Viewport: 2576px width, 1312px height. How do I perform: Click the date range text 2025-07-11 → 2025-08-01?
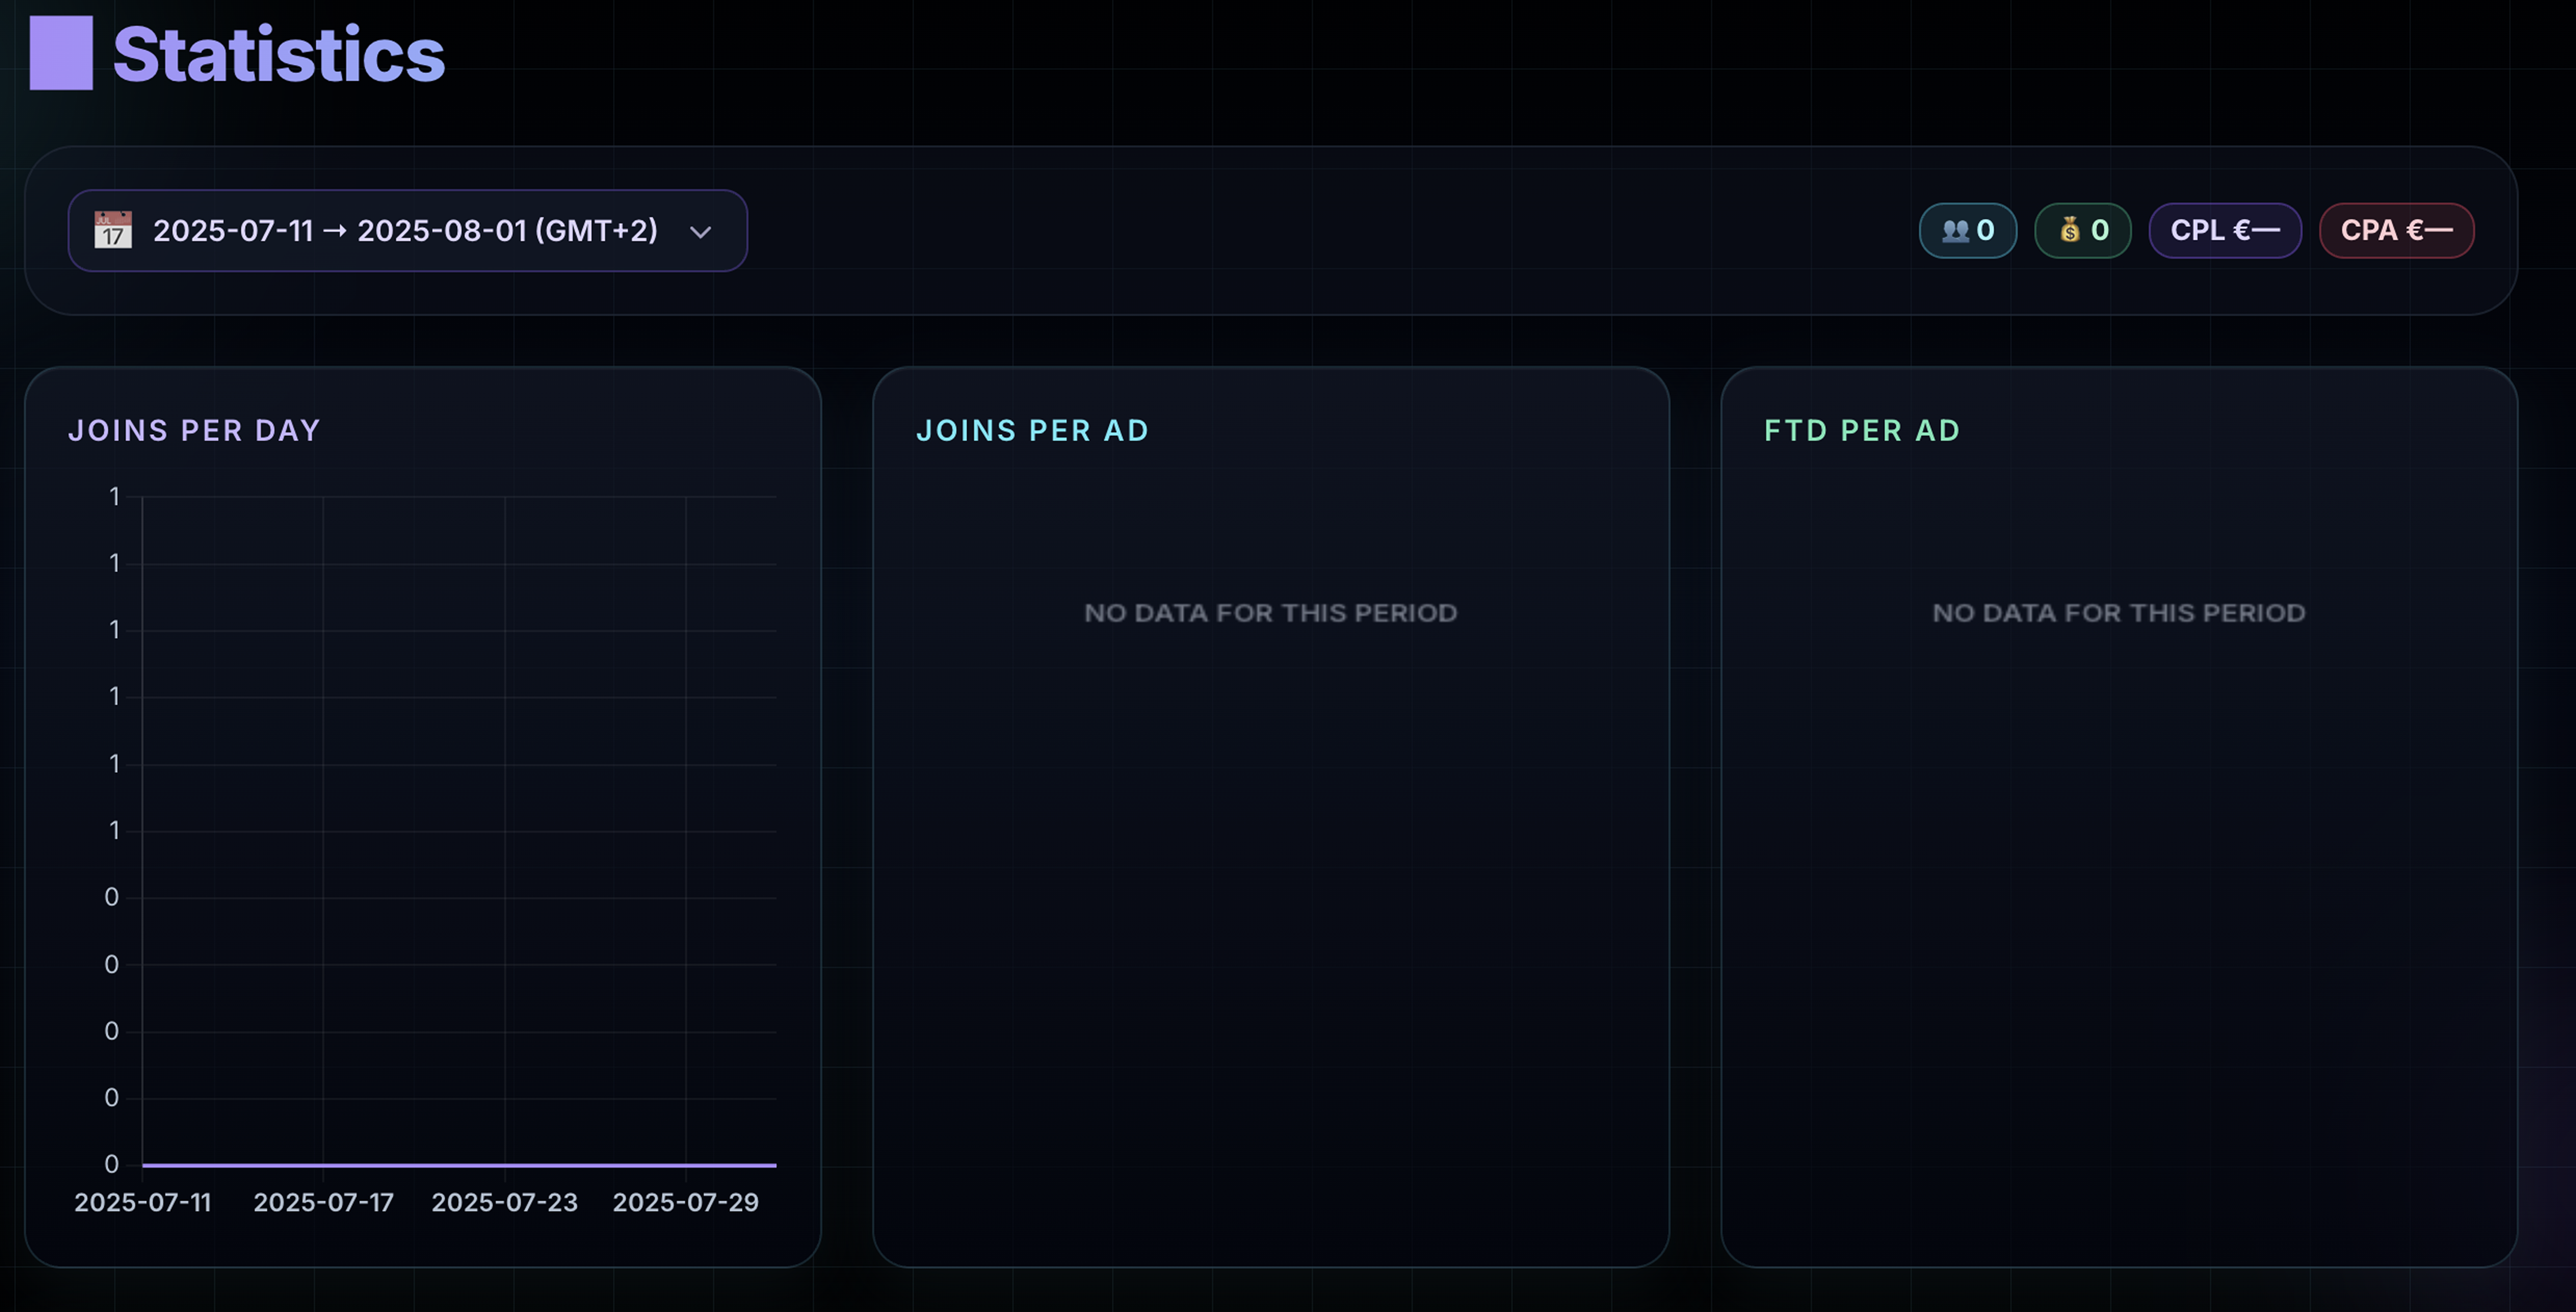[405, 231]
